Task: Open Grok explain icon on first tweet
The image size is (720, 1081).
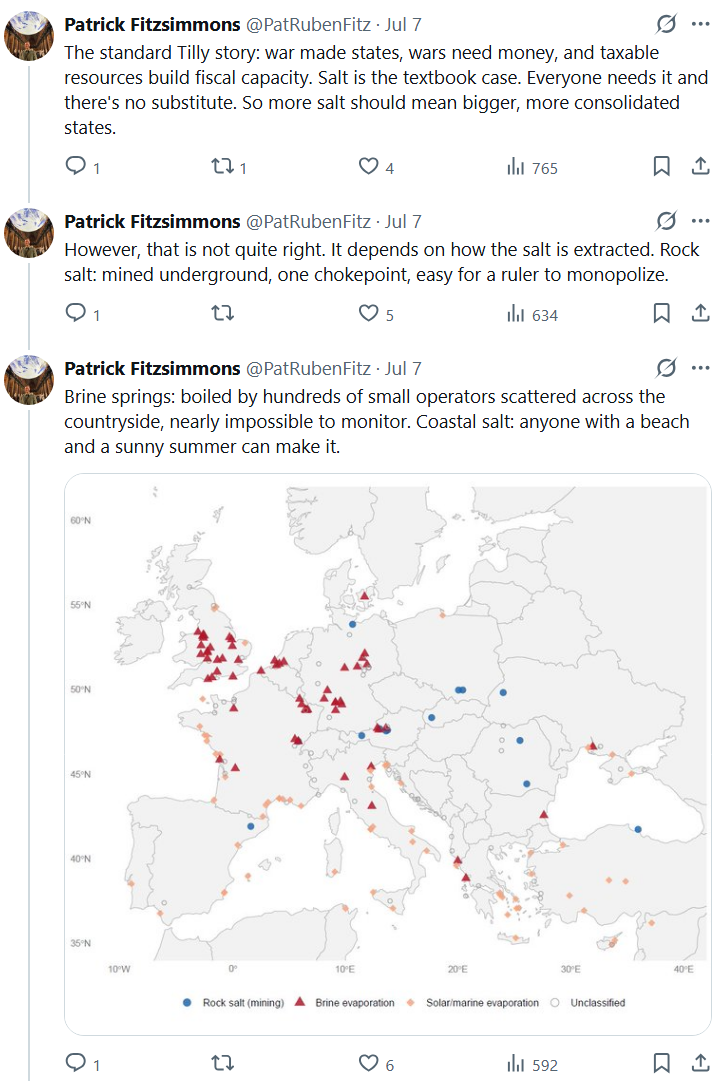Action: pos(666,24)
